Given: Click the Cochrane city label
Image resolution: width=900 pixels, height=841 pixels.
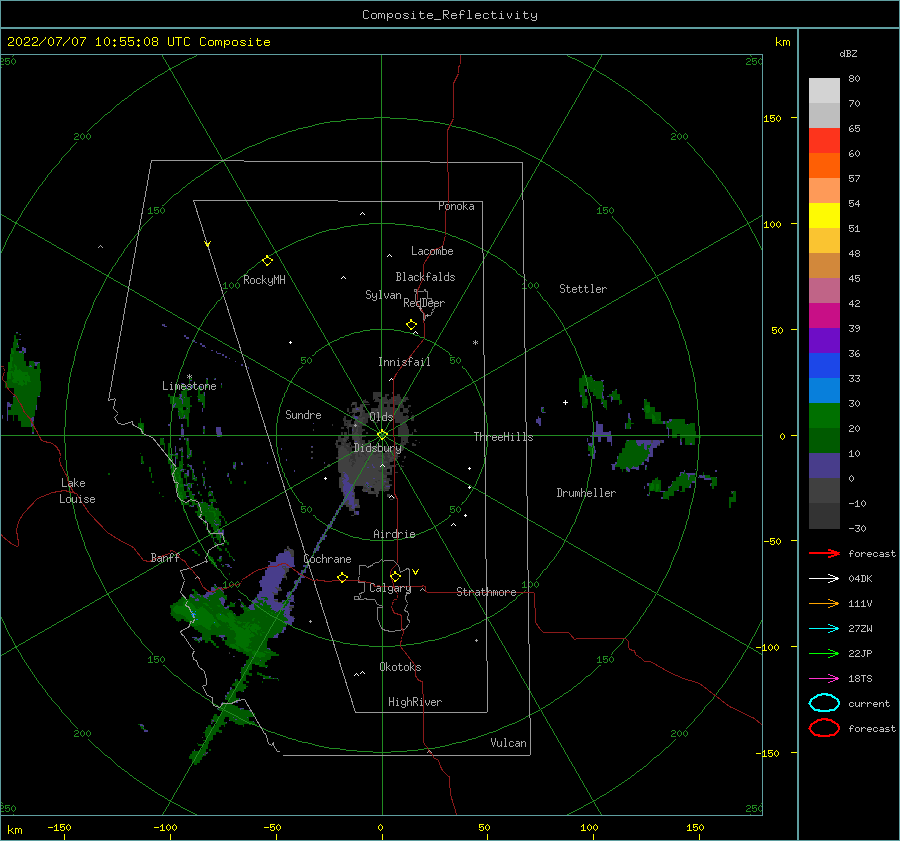Looking at the screenshot, I should [327, 559].
